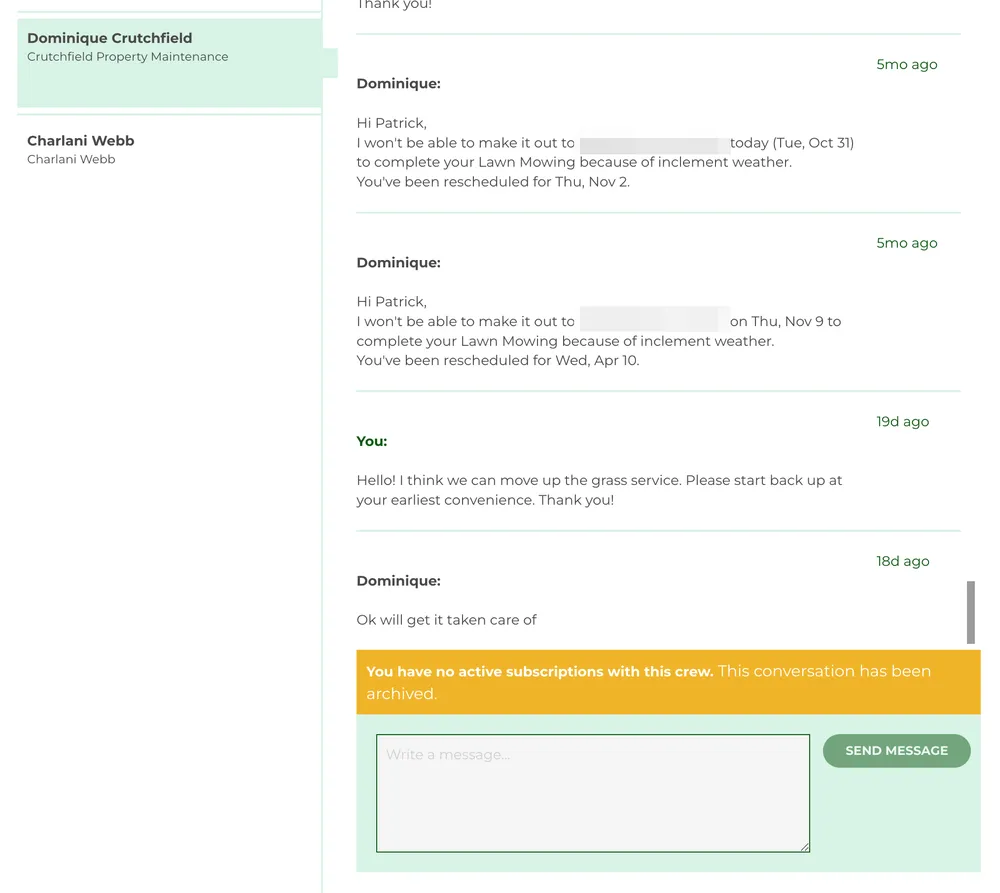The height and width of the screenshot is (893, 1000).
Task: Click the 18d ago timestamp
Action: click(x=902, y=561)
